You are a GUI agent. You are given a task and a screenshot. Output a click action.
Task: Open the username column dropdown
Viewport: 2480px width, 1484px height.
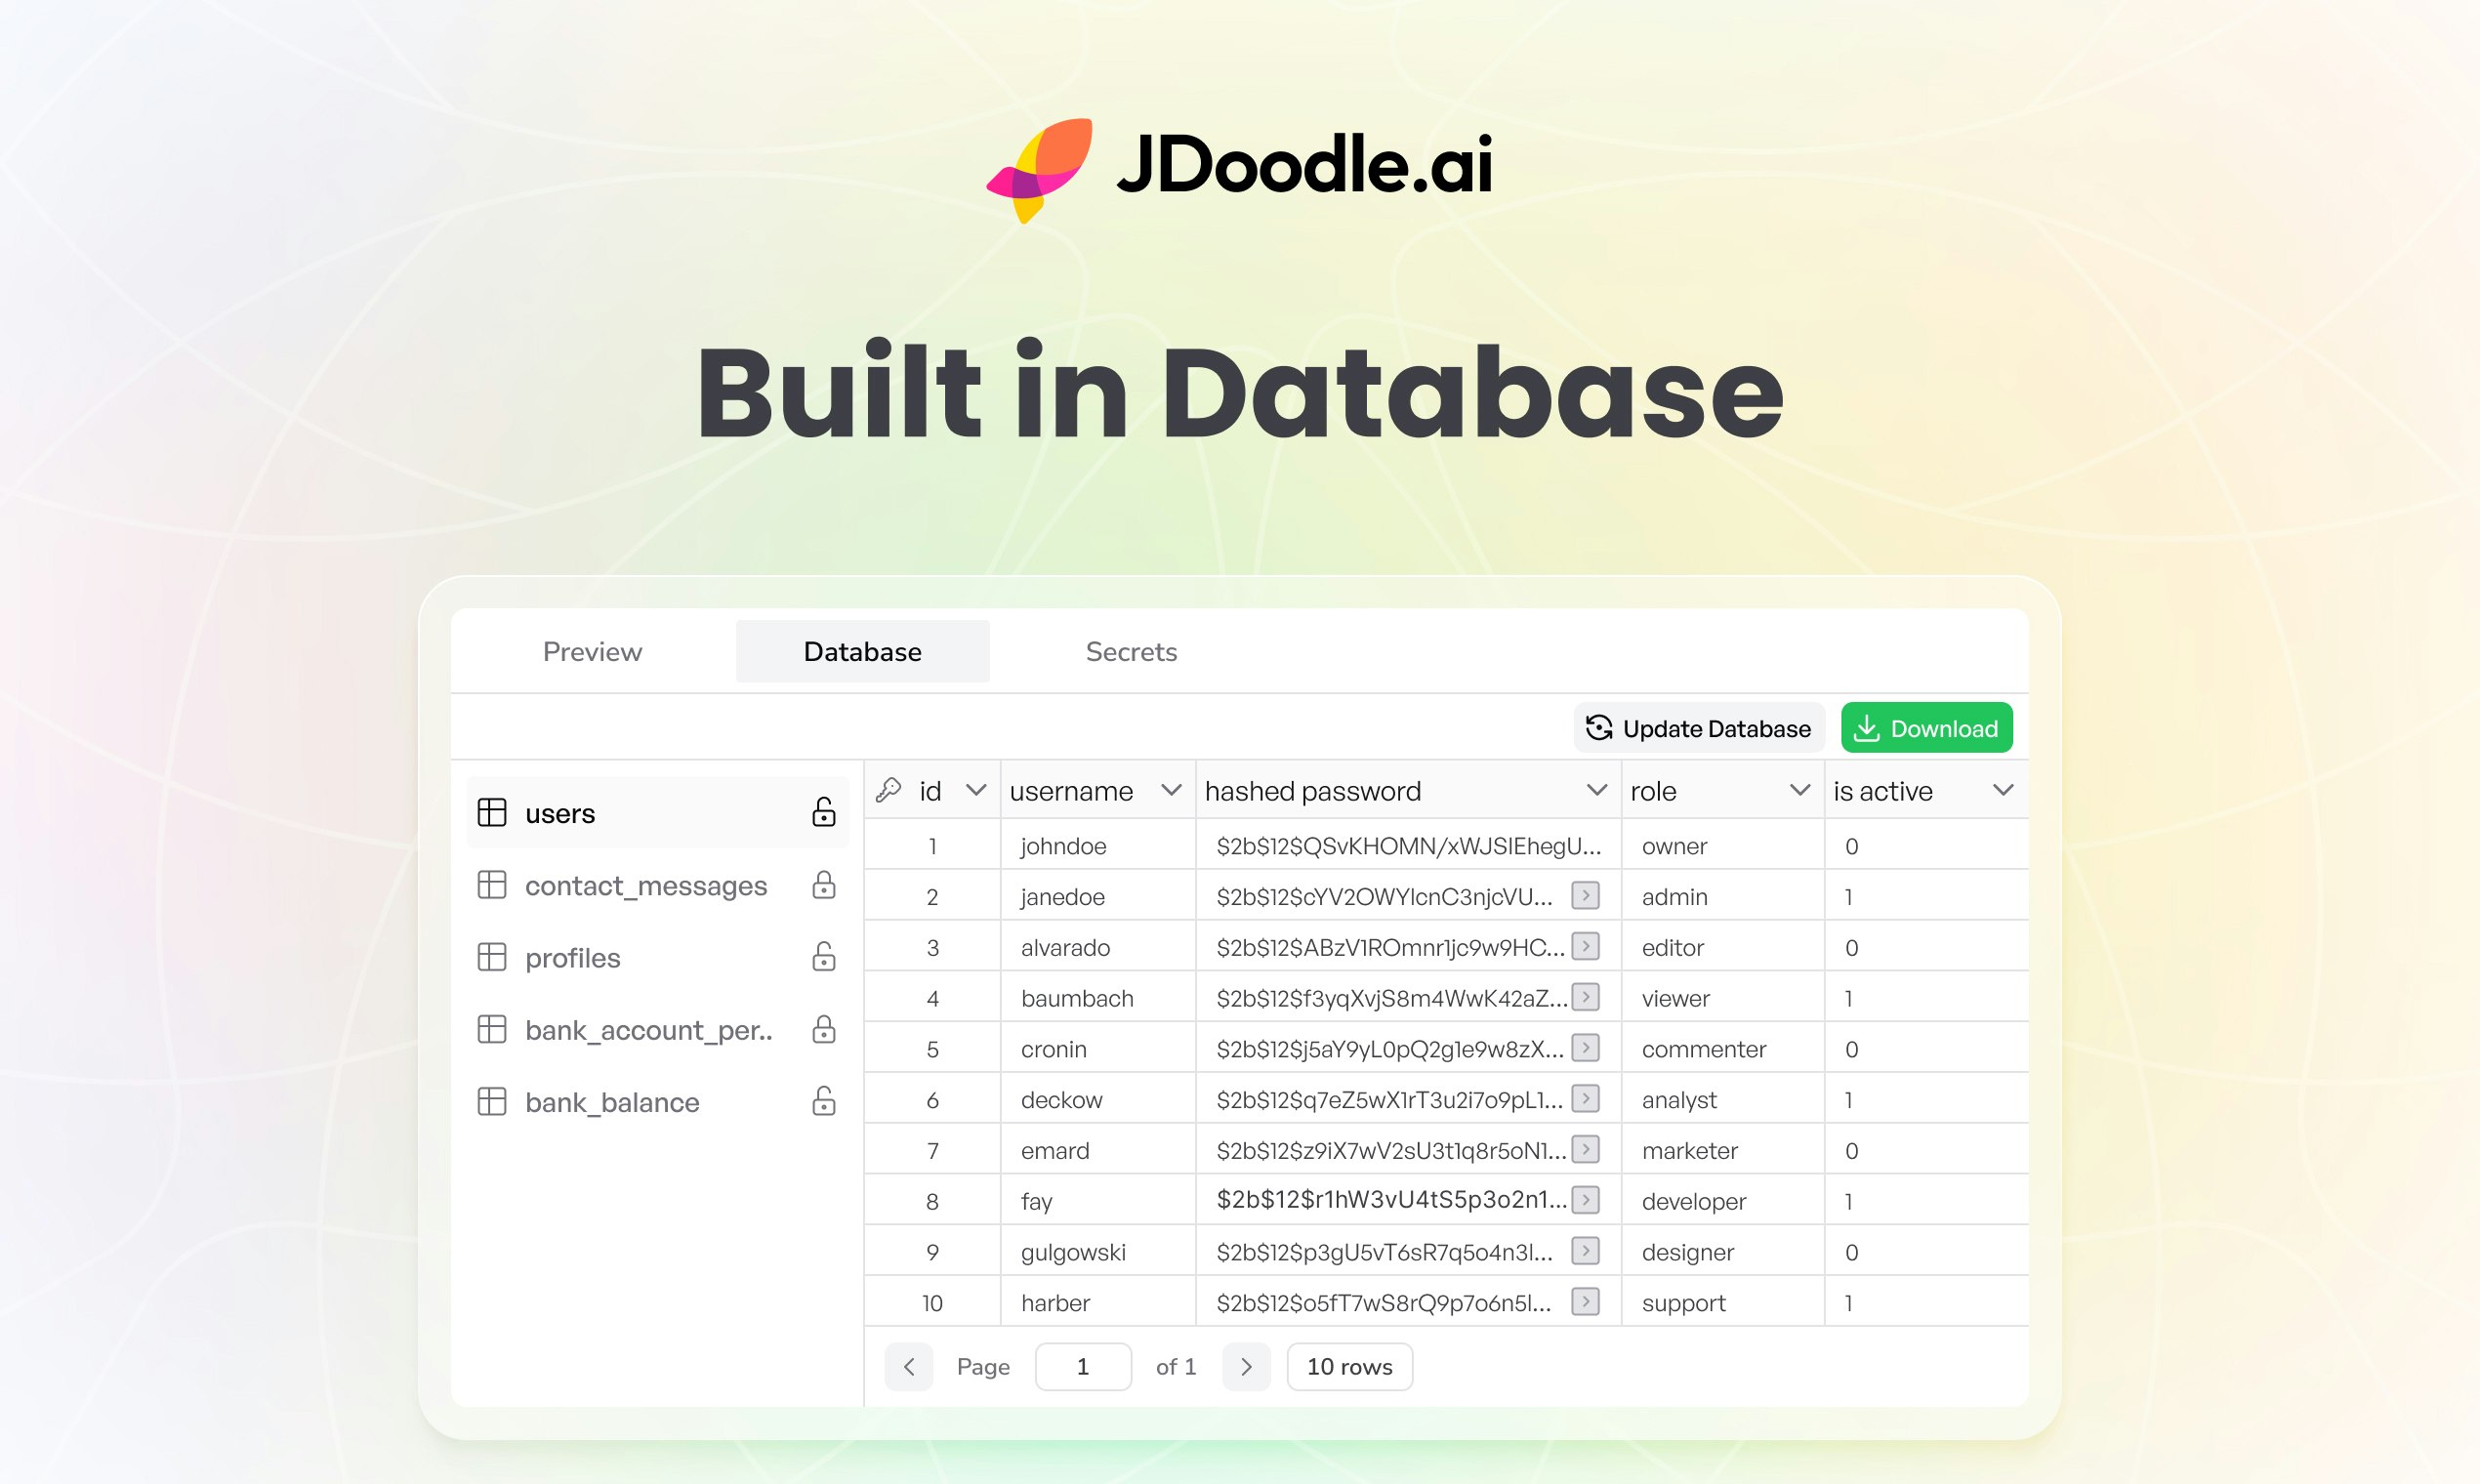pos(1171,789)
